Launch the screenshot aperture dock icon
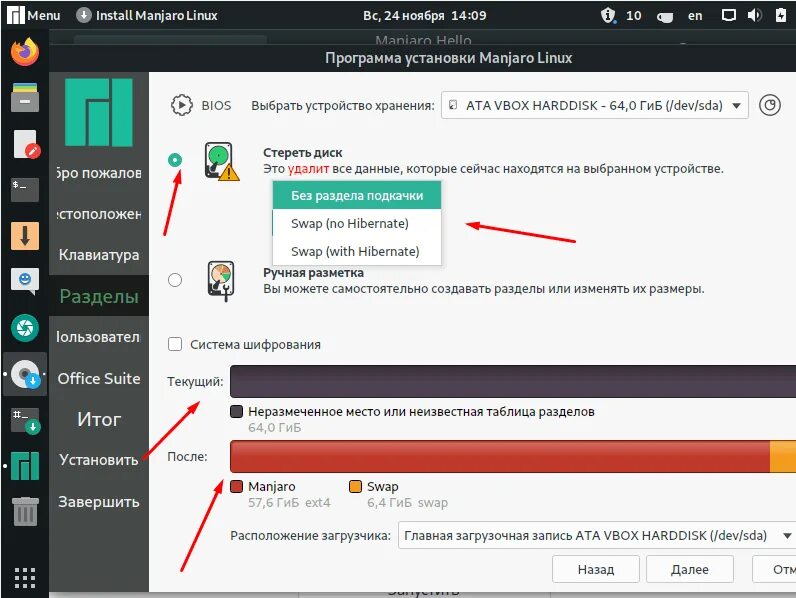Image resolution: width=796 pixels, height=598 pixels. (25, 328)
